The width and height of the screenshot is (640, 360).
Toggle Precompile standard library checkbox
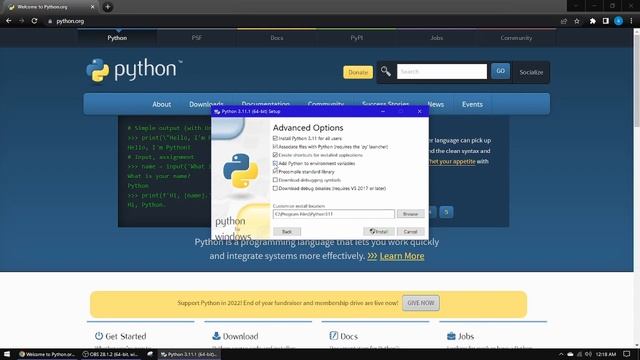pyautogui.click(x=275, y=171)
